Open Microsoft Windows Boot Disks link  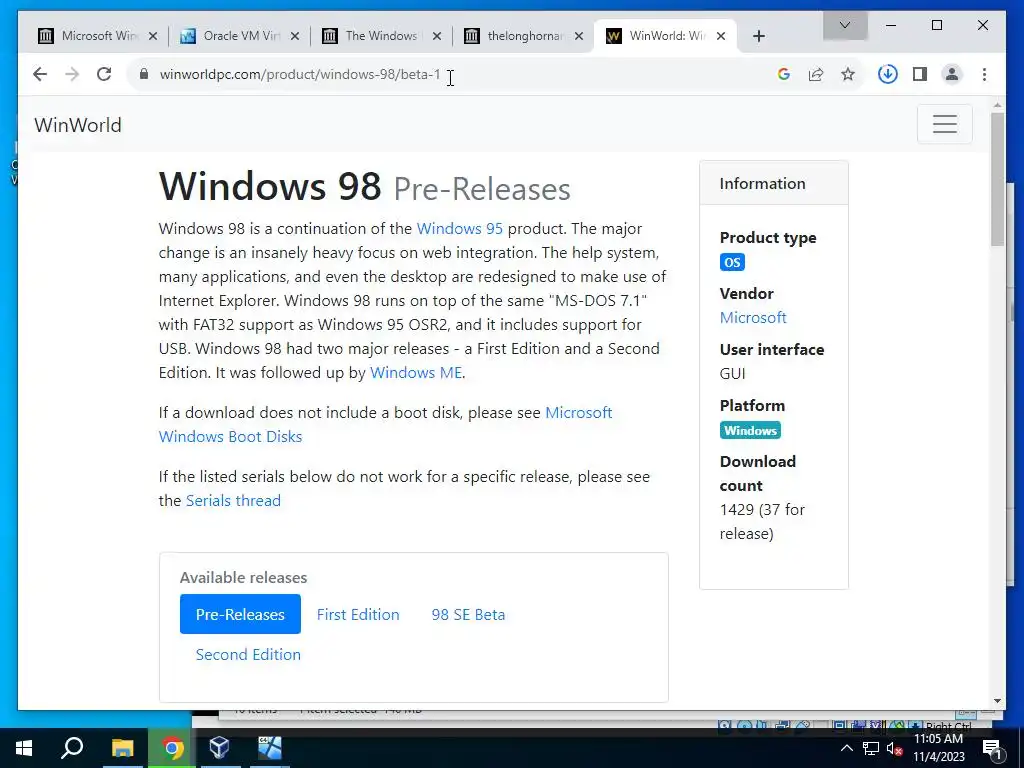(x=385, y=424)
